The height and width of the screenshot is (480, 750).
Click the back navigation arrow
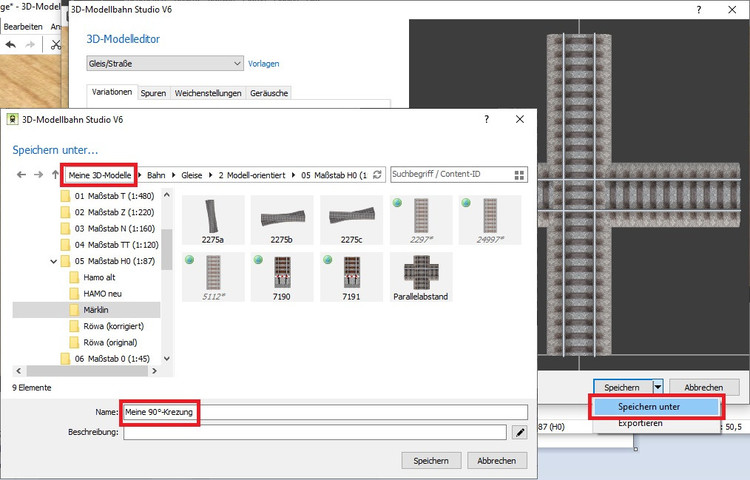tap(21, 175)
